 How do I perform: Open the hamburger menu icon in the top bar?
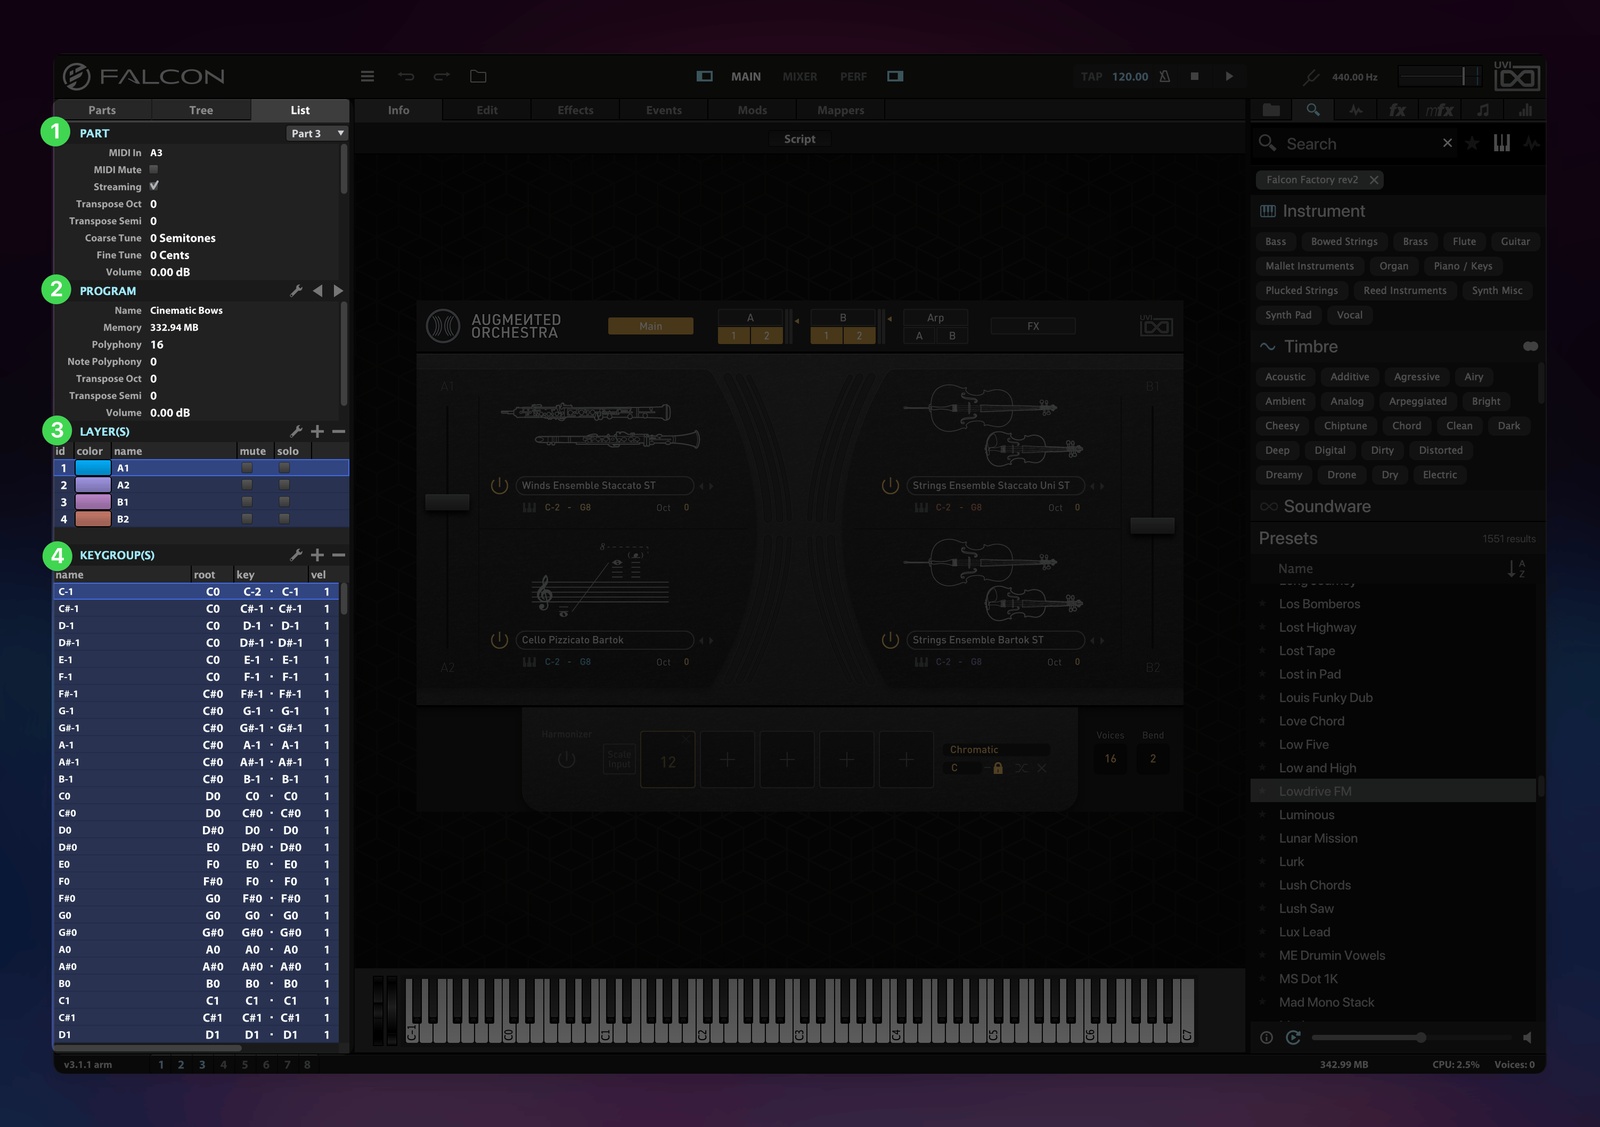tap(367, 76)
